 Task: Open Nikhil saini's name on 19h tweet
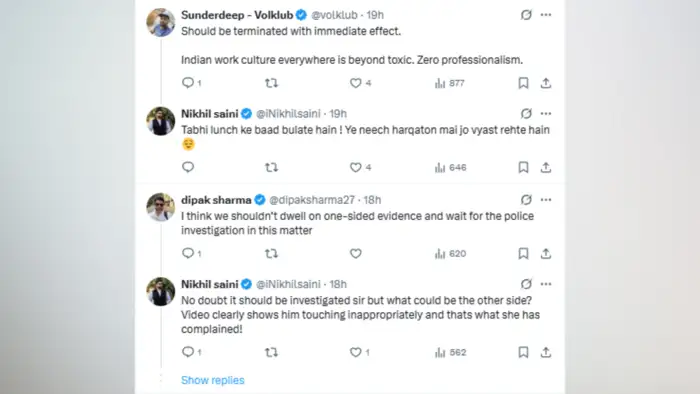click(x=209, y=114)
